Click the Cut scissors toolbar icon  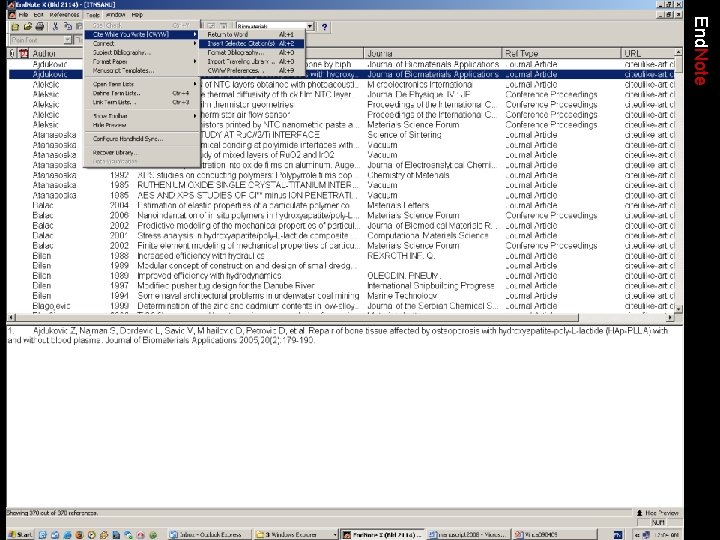tap(55, 27)
